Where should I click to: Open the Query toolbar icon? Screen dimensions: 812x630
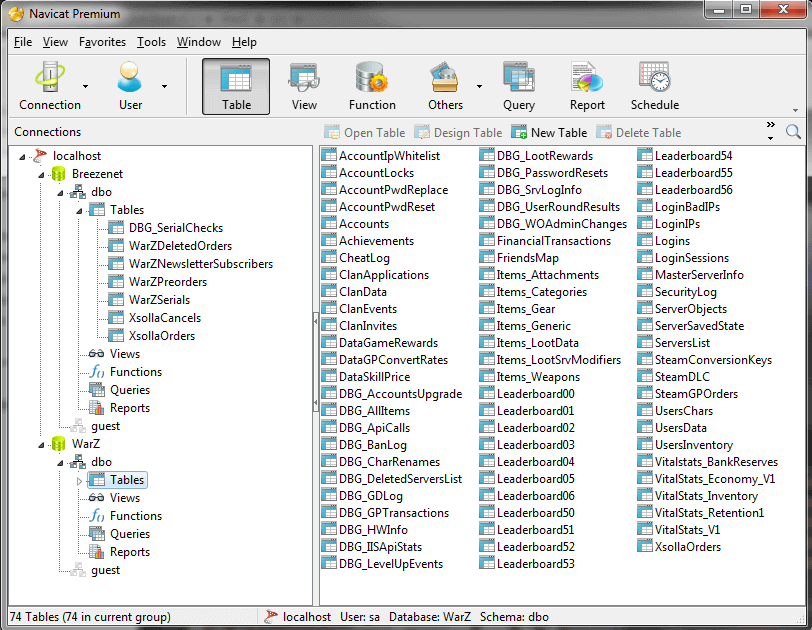518,86
